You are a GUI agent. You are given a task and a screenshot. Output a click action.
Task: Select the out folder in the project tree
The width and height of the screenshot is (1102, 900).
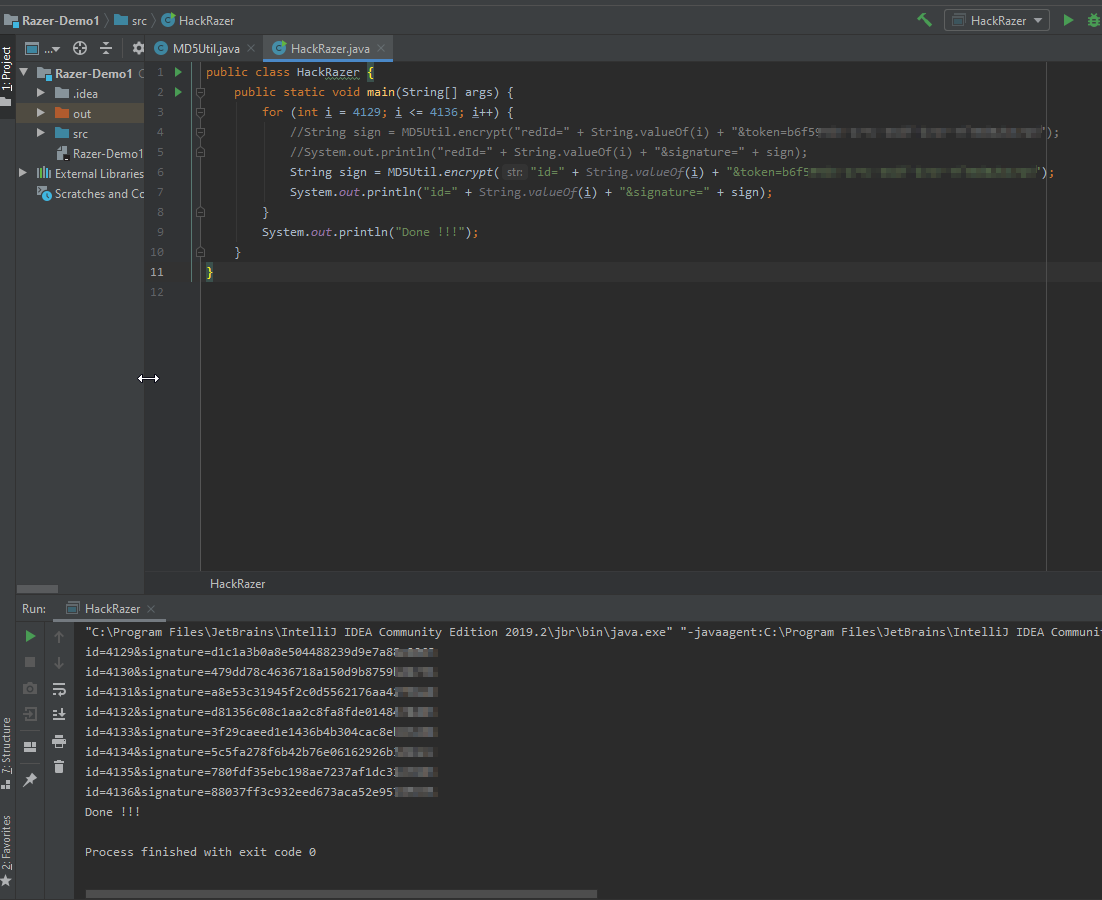[x=82, y=113]
